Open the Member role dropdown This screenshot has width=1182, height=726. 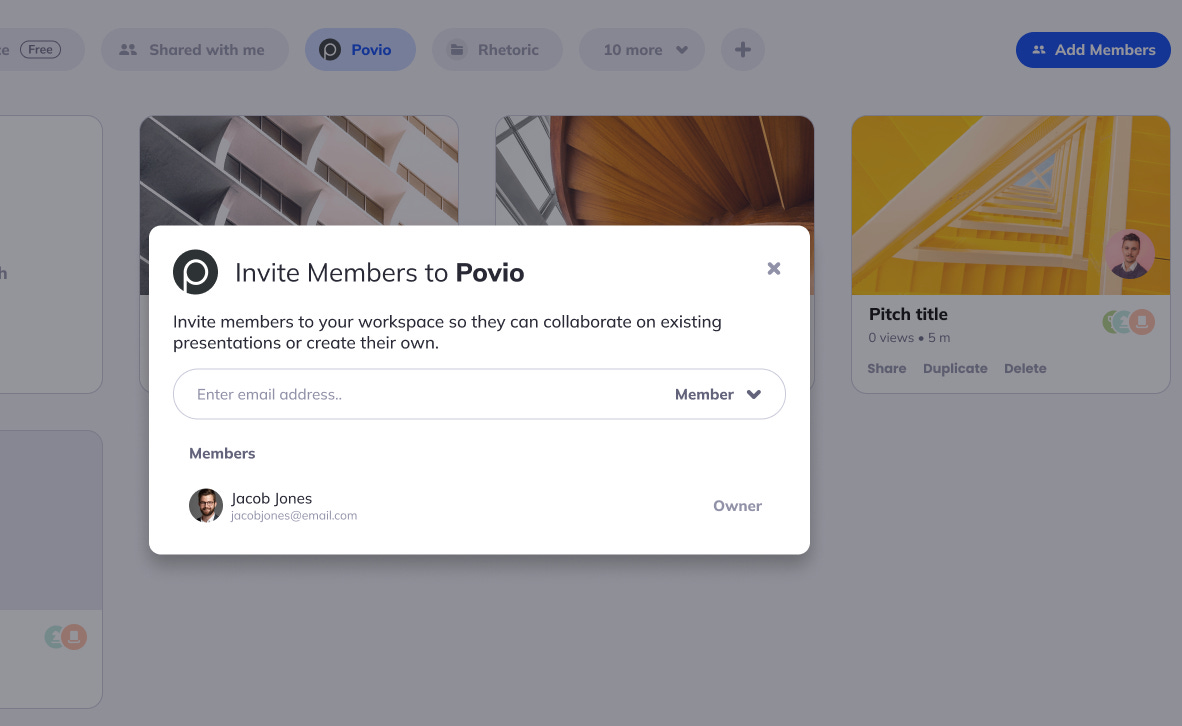pos(718,394)
